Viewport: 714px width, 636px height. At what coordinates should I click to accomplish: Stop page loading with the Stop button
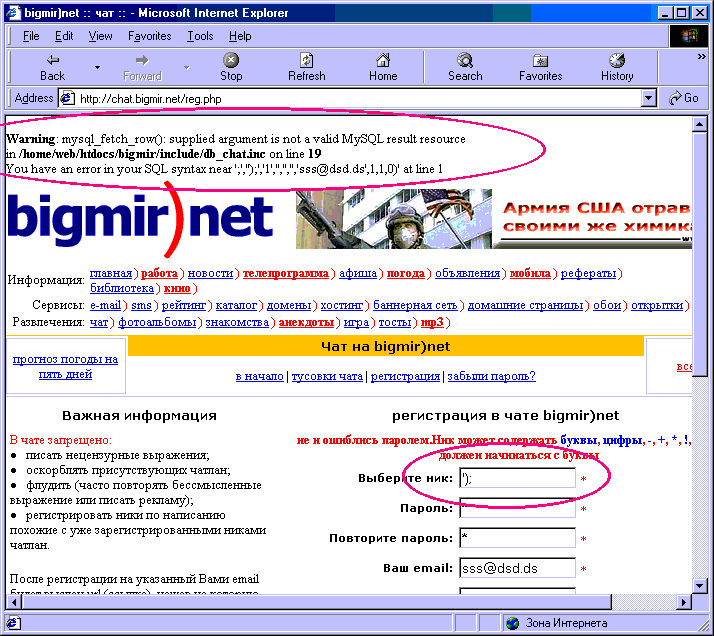click(x=231, y=67)
